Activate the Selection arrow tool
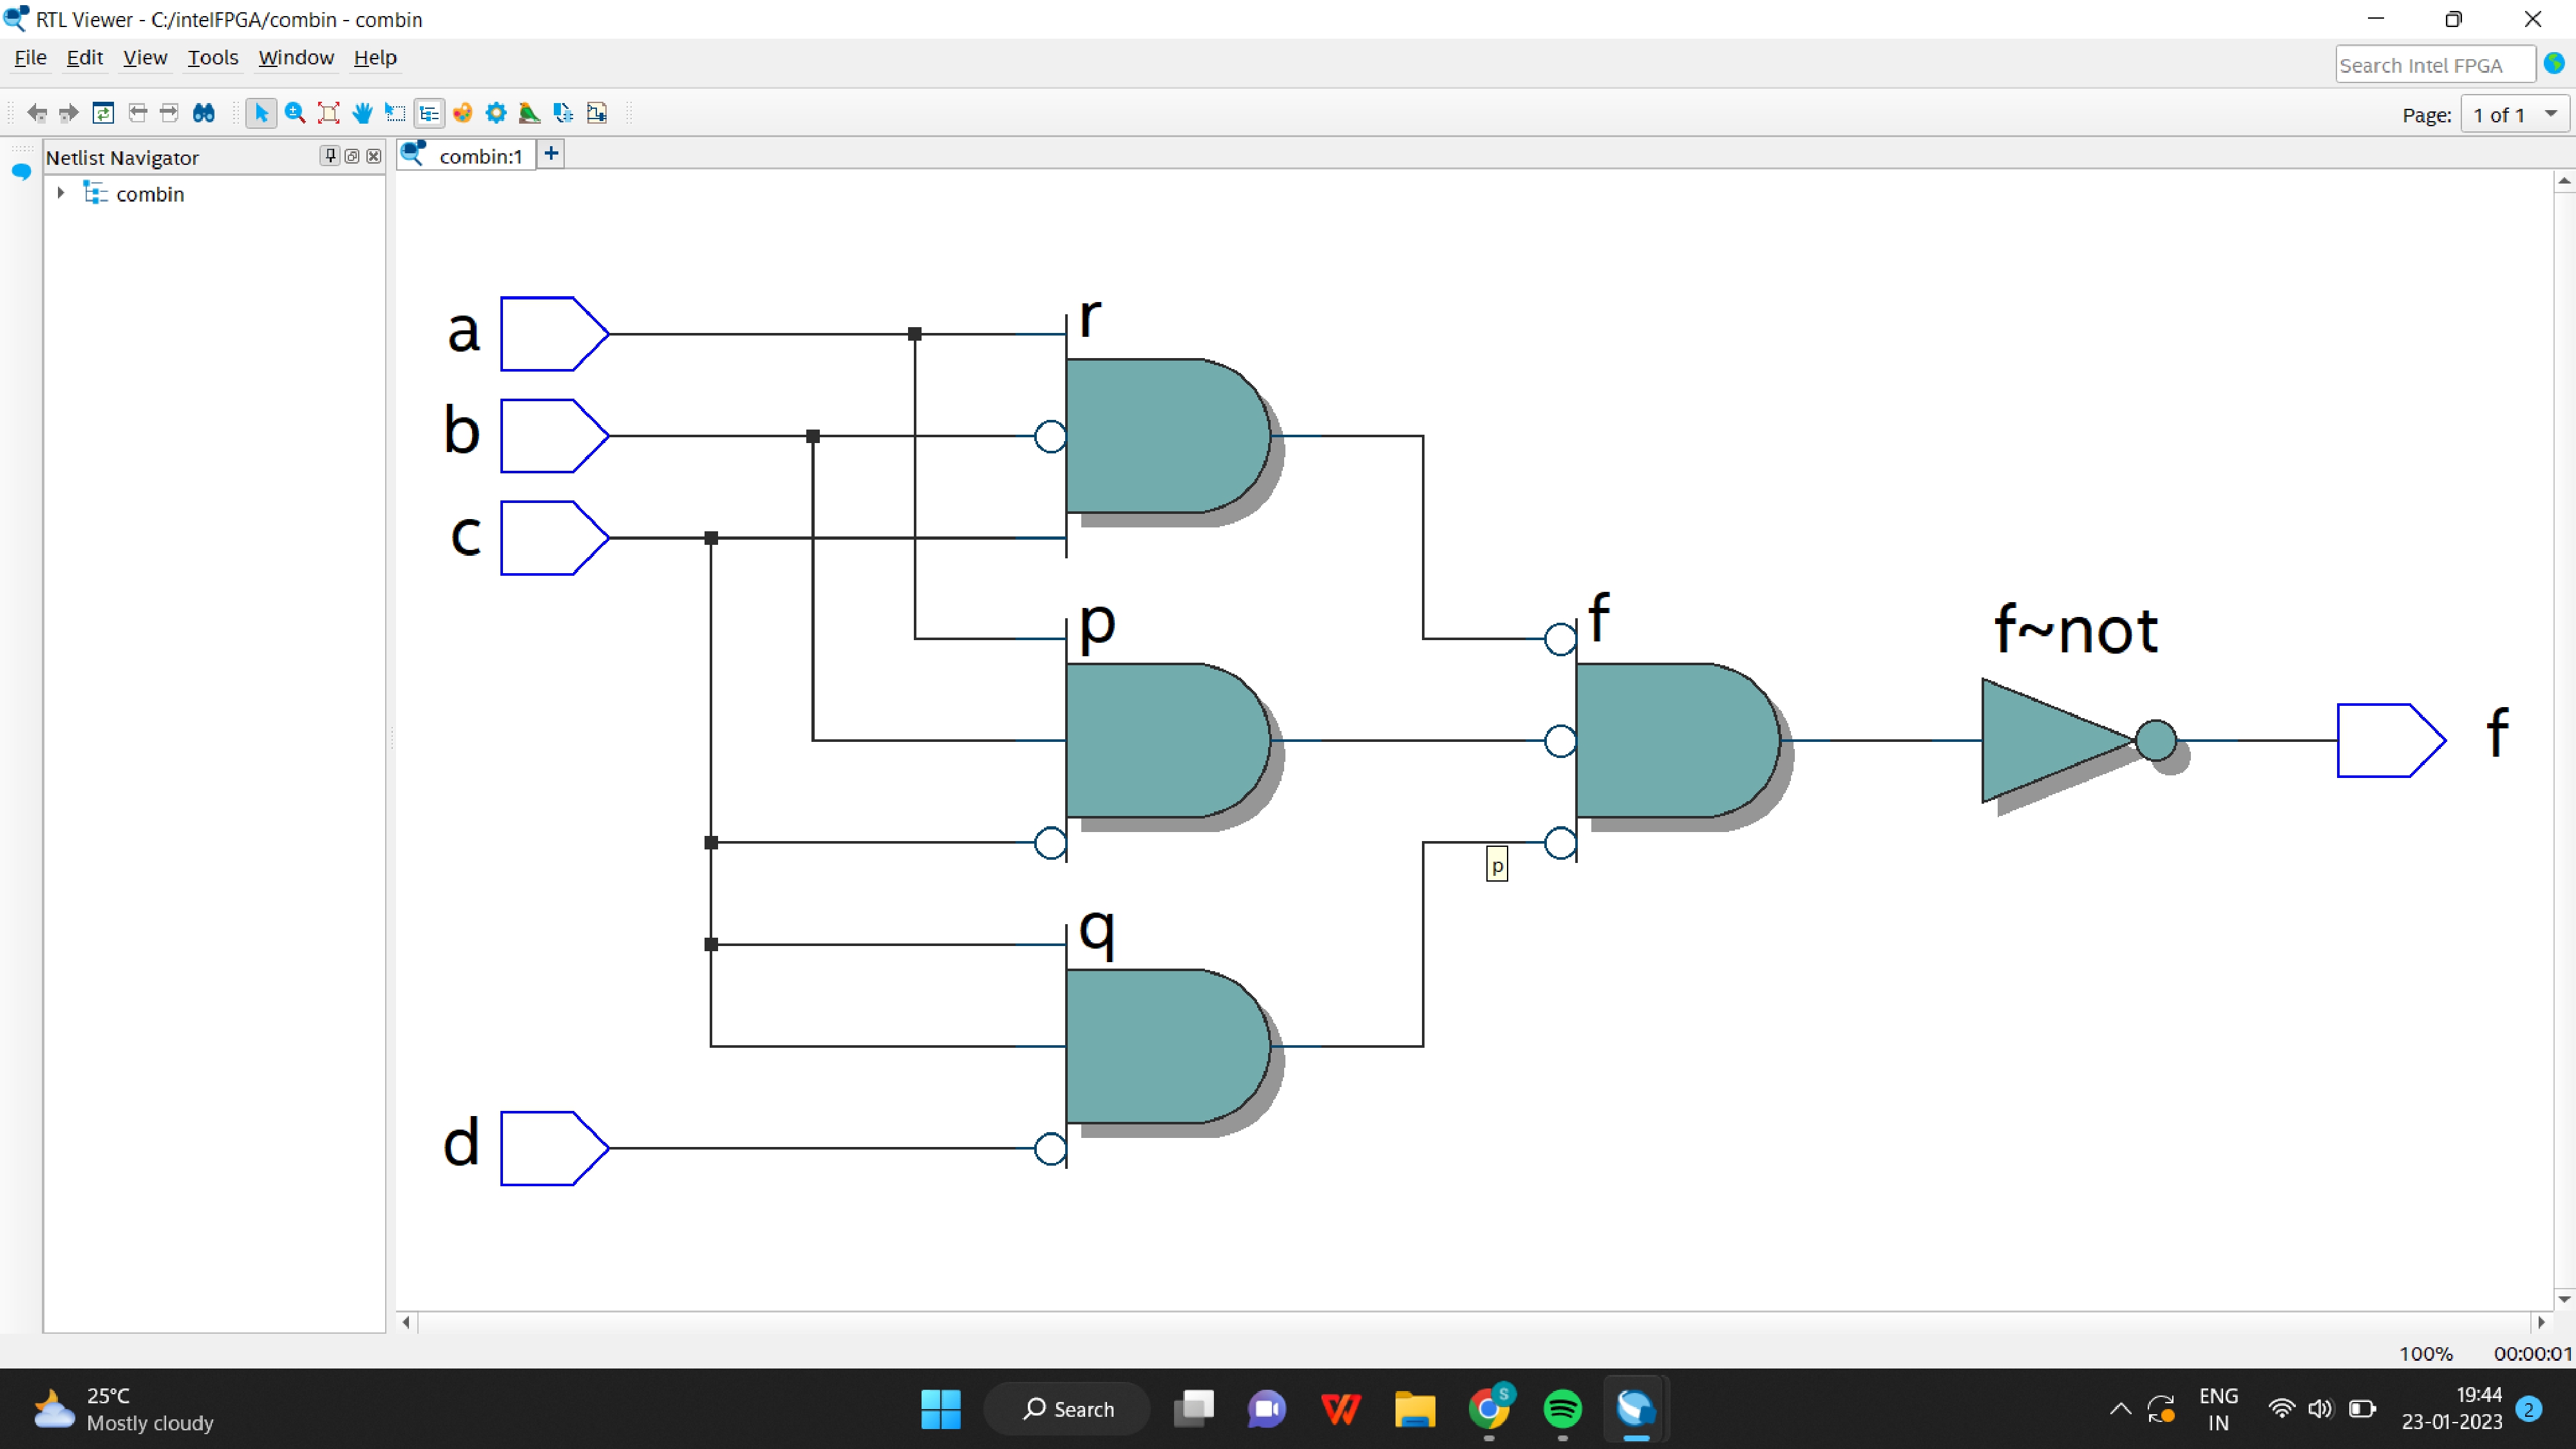2576x1449 pixels. pos(261,113)
